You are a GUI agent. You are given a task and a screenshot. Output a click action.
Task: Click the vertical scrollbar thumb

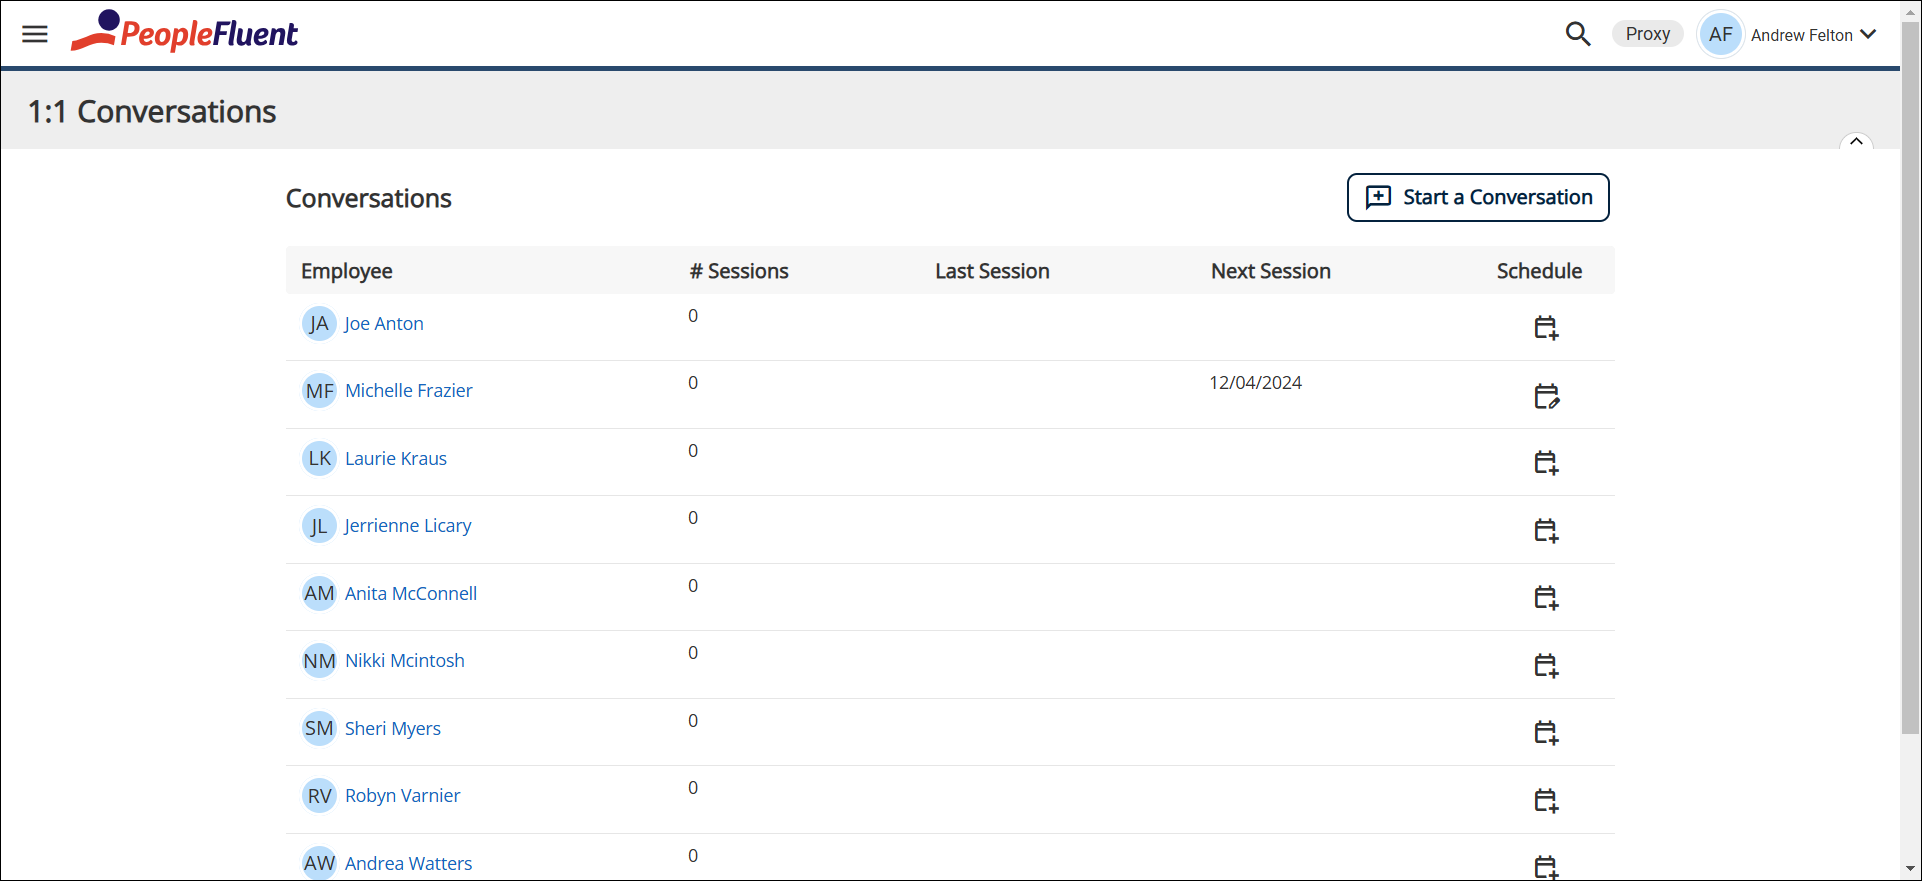1910,380
